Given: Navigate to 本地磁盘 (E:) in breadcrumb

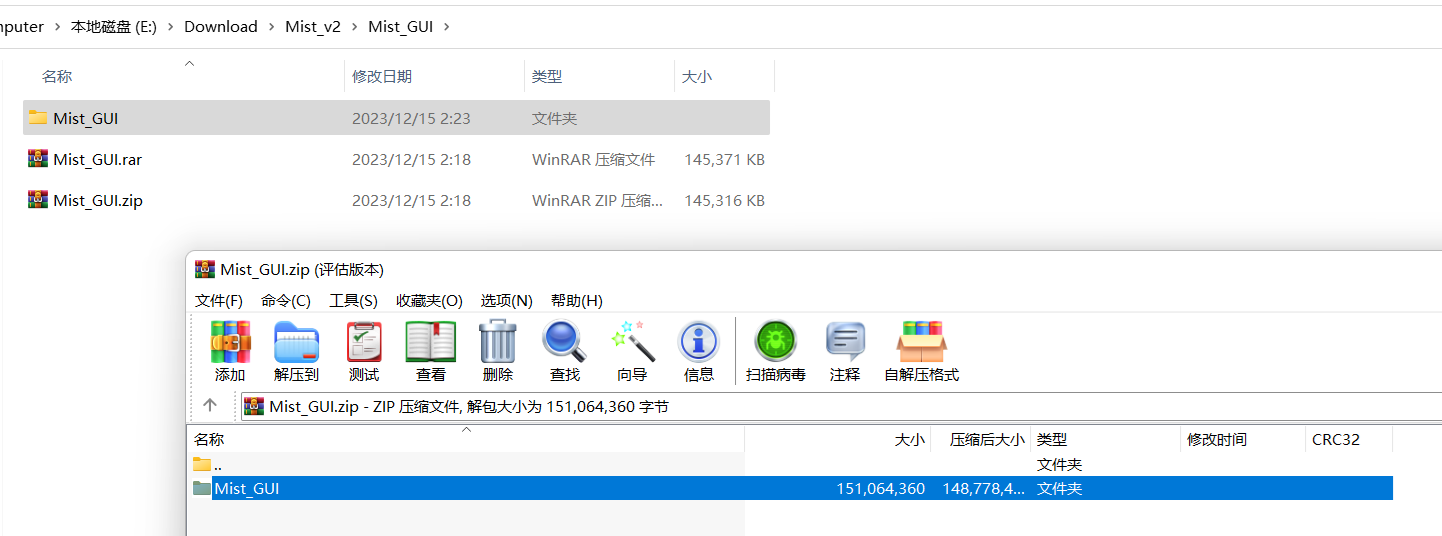Looking at the screenshot, I should tap(113, 27).
